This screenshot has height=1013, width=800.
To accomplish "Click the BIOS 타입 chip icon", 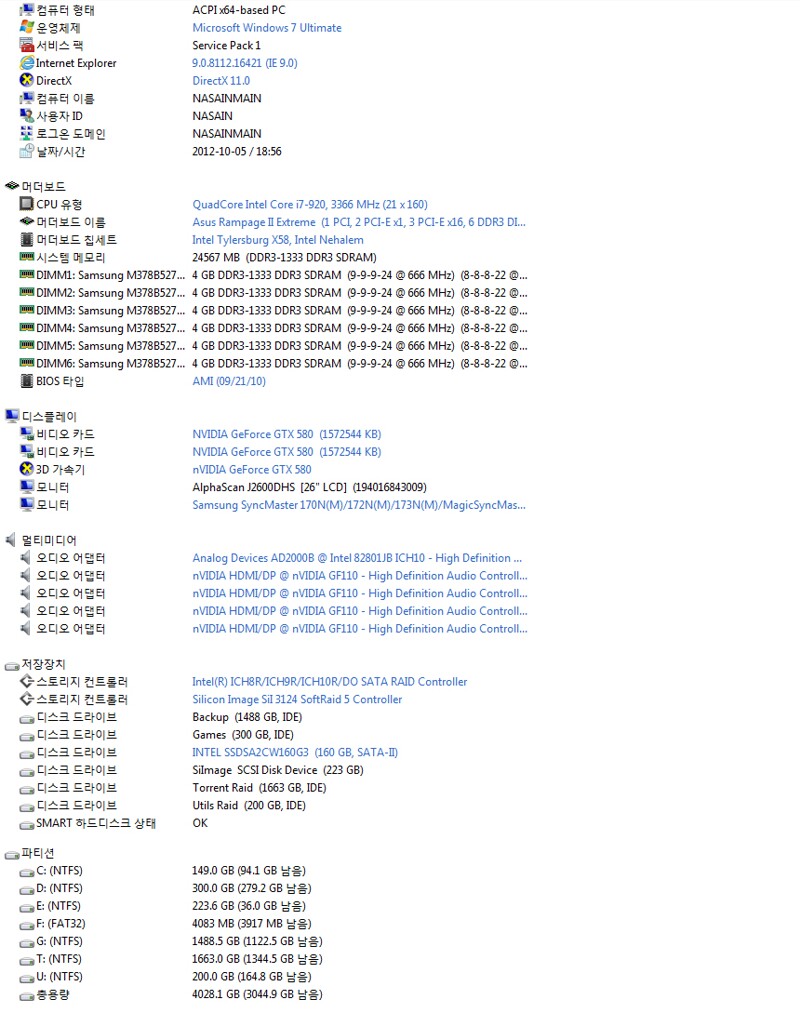I will [26, 381].
